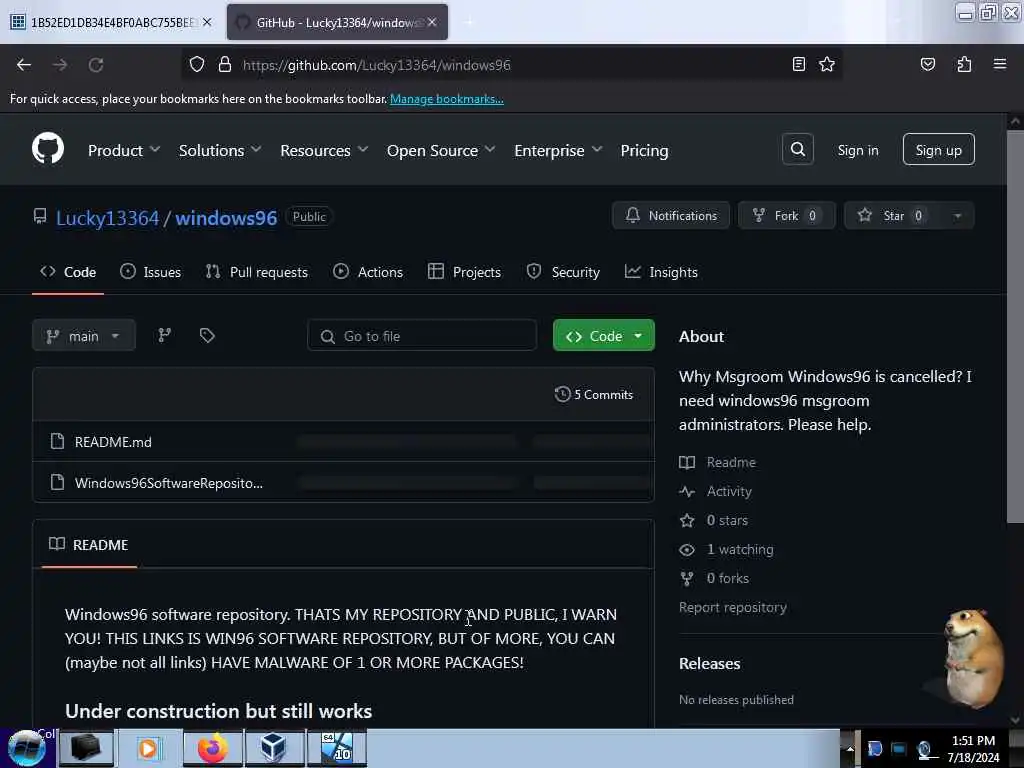Open the Windows Start orb

[x=27, y=748]
